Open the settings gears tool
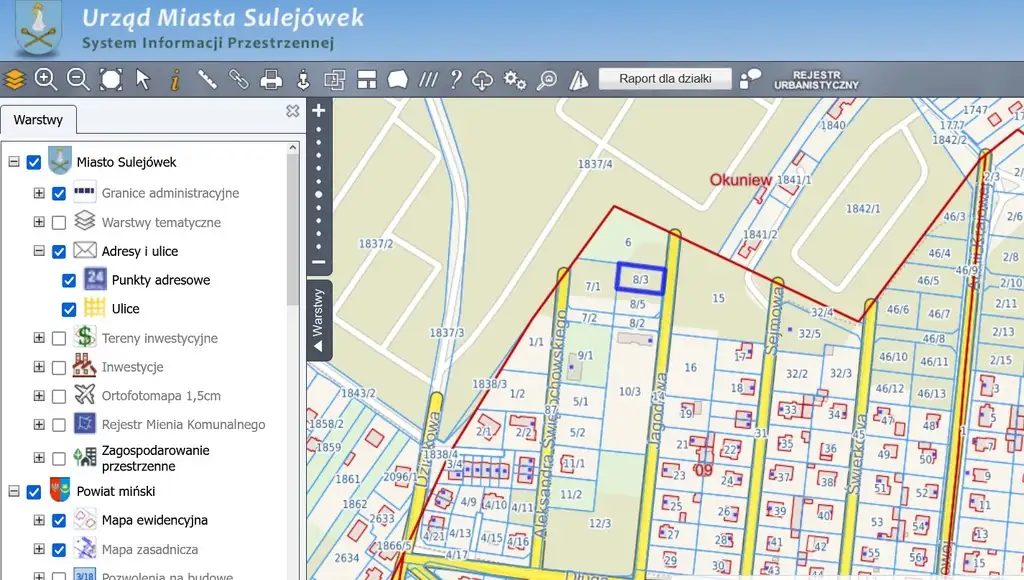This screenshot has width=1024, height=580. coord(515,79)
